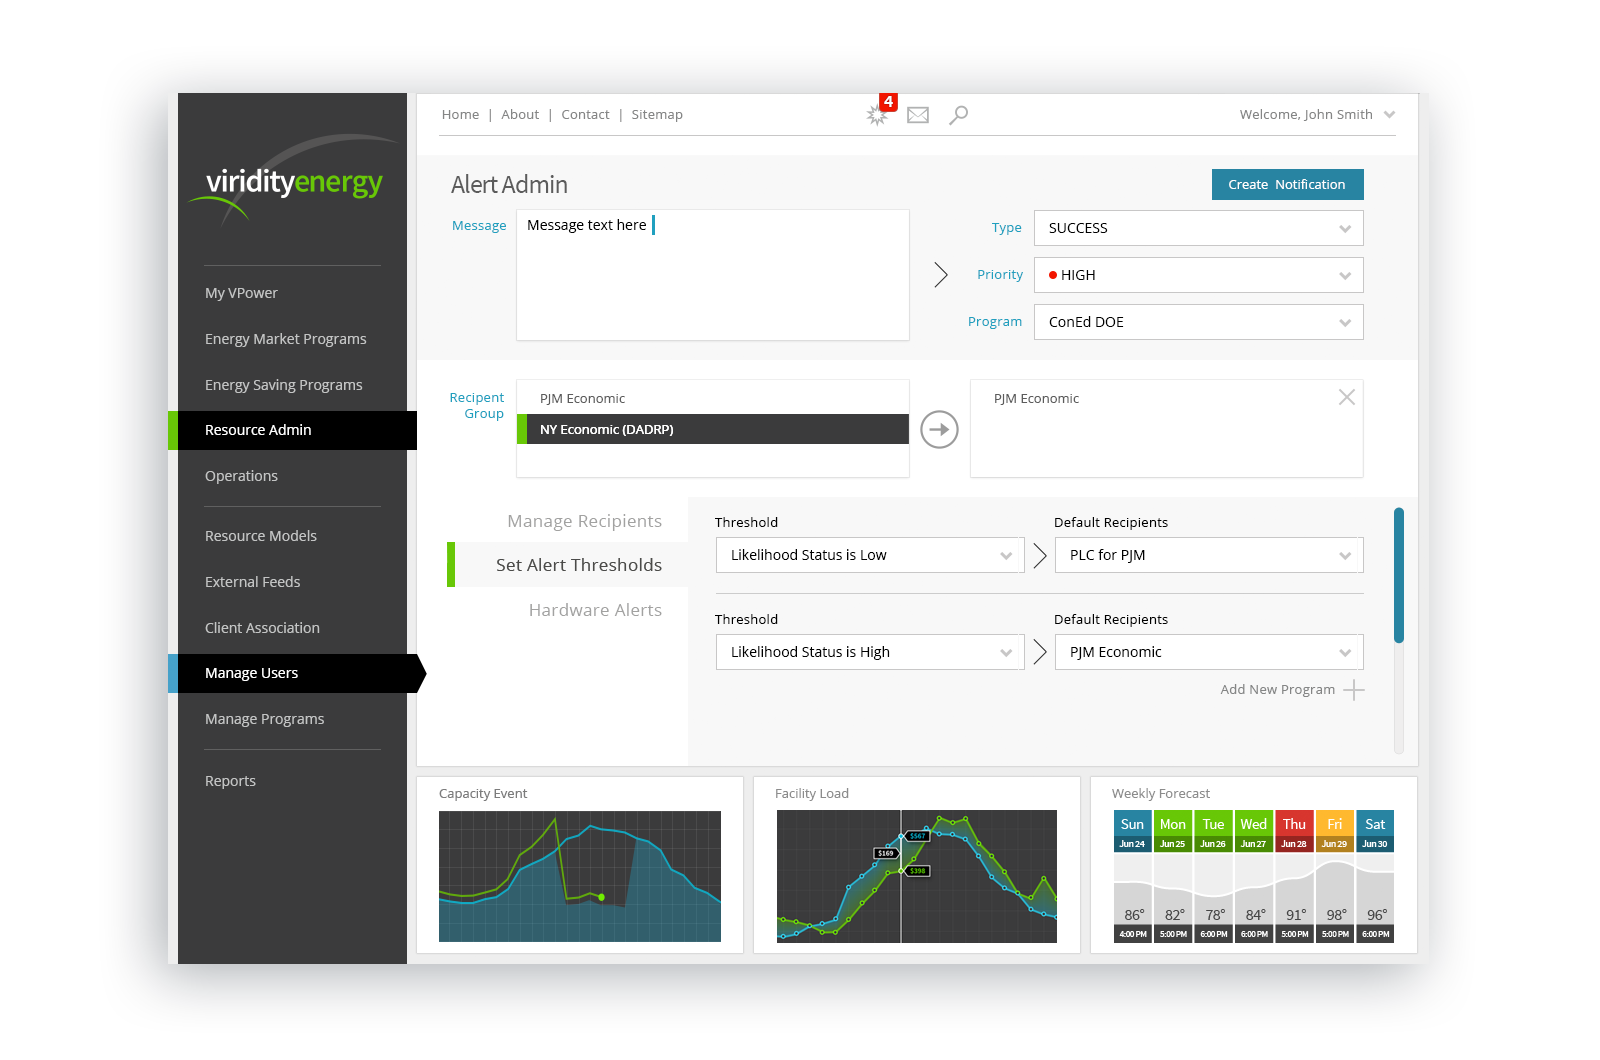Switch to Set Alert Thresholds tab
The height and width of the screenshot is (1060, 1600).
click(x=568, y=565)
